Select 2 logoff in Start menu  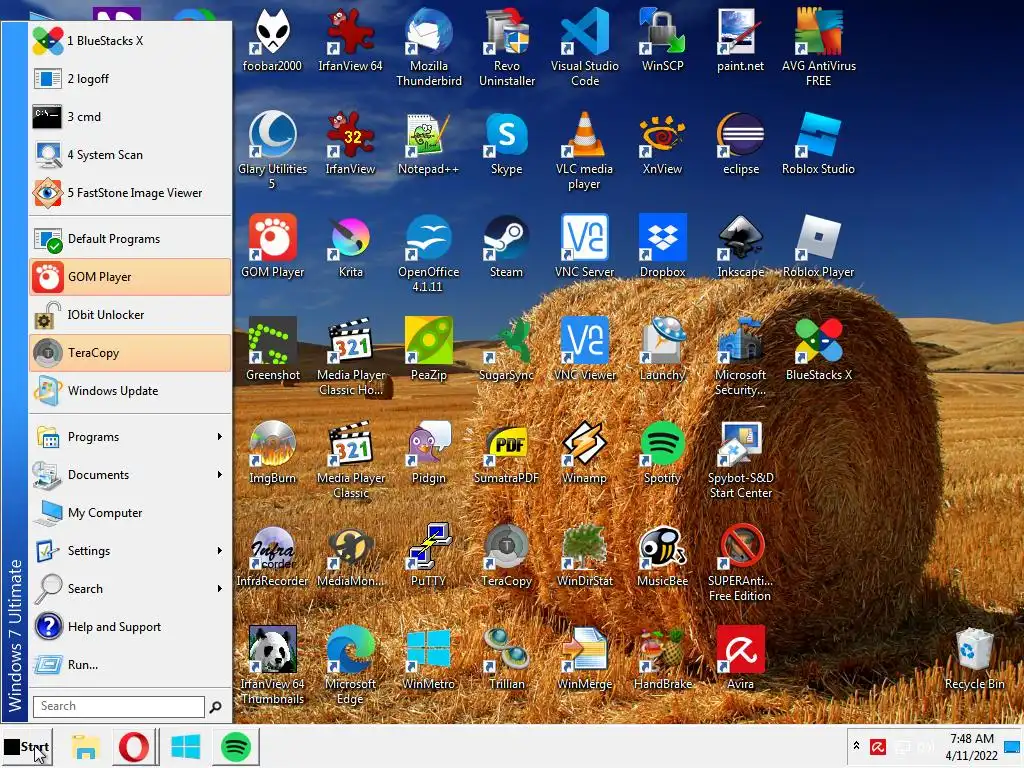tap(131, 78)
